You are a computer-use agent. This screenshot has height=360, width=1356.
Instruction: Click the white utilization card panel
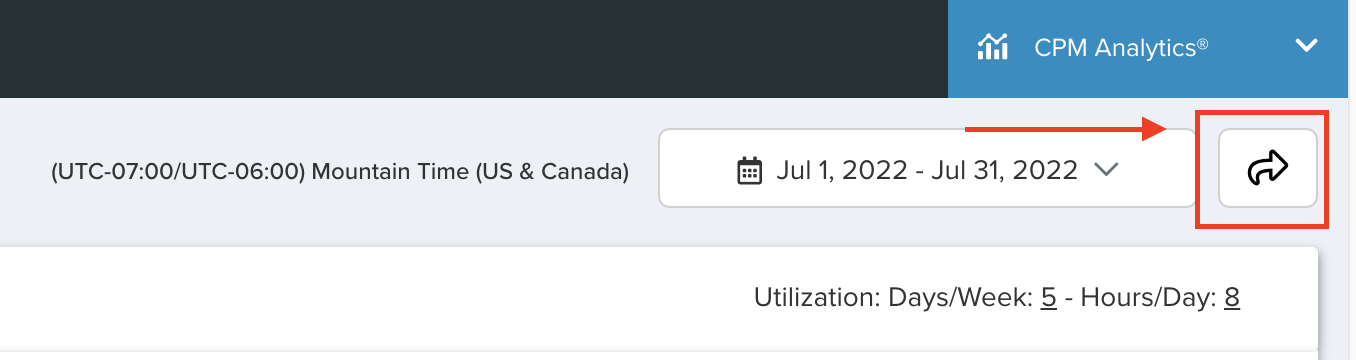tap(659, 298)
